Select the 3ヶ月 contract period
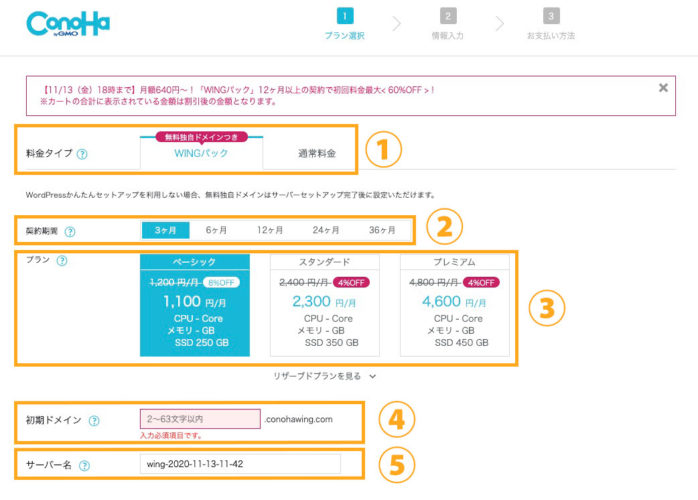The height and width of the screenshot is (500, 698). (x=165, y=230)
